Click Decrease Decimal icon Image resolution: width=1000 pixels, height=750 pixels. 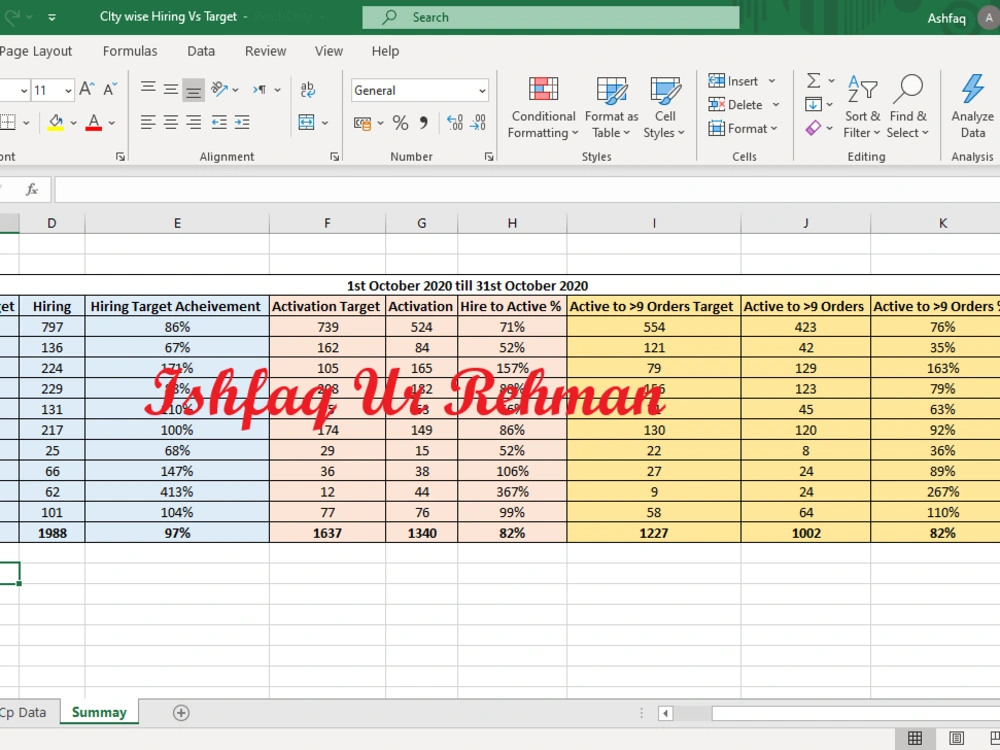click(x=478, y=123)
